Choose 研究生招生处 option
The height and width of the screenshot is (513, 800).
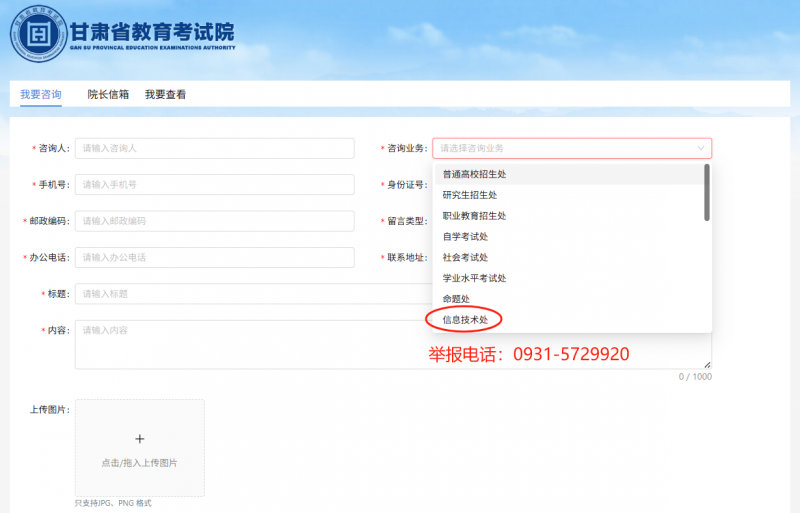coord(469,195)
